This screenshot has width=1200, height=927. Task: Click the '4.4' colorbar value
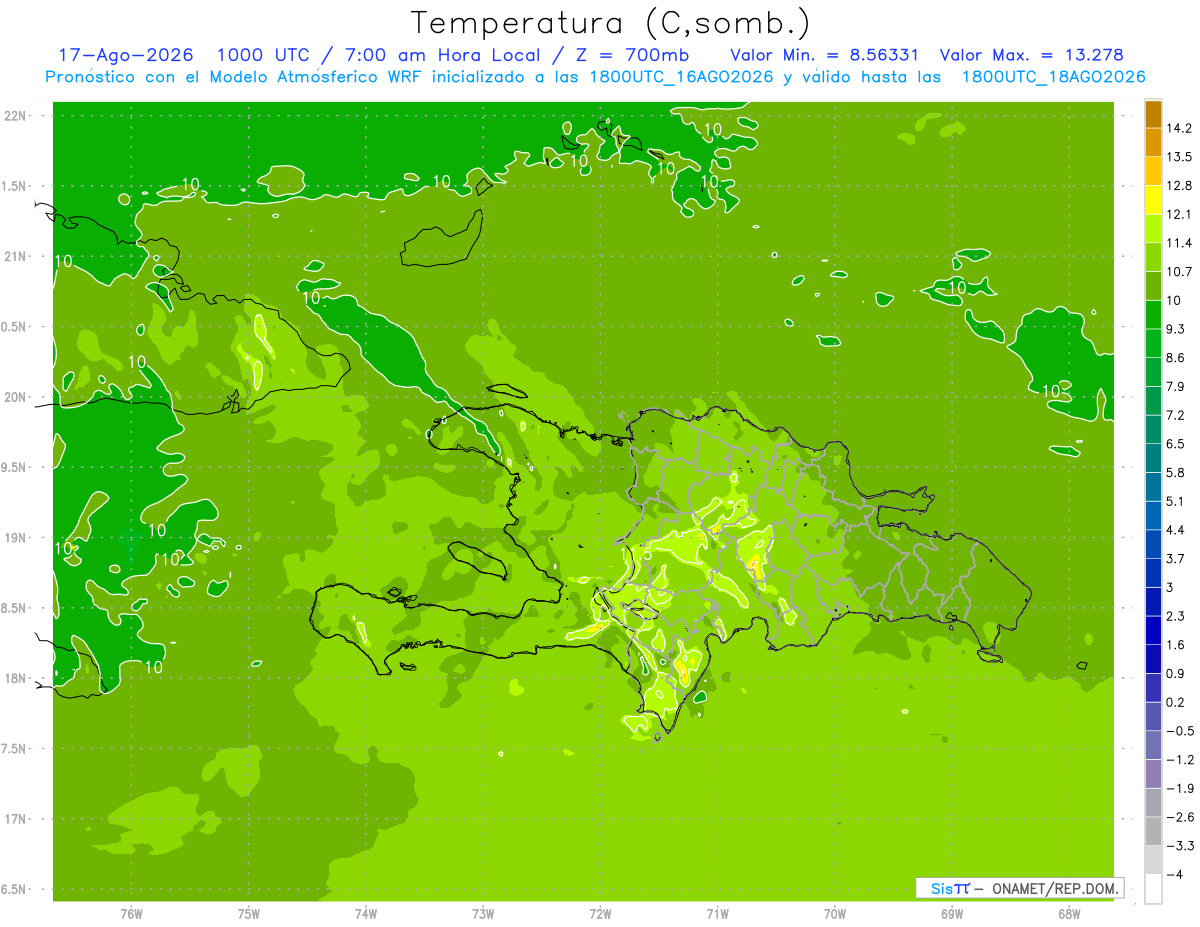coord(1176,529)
